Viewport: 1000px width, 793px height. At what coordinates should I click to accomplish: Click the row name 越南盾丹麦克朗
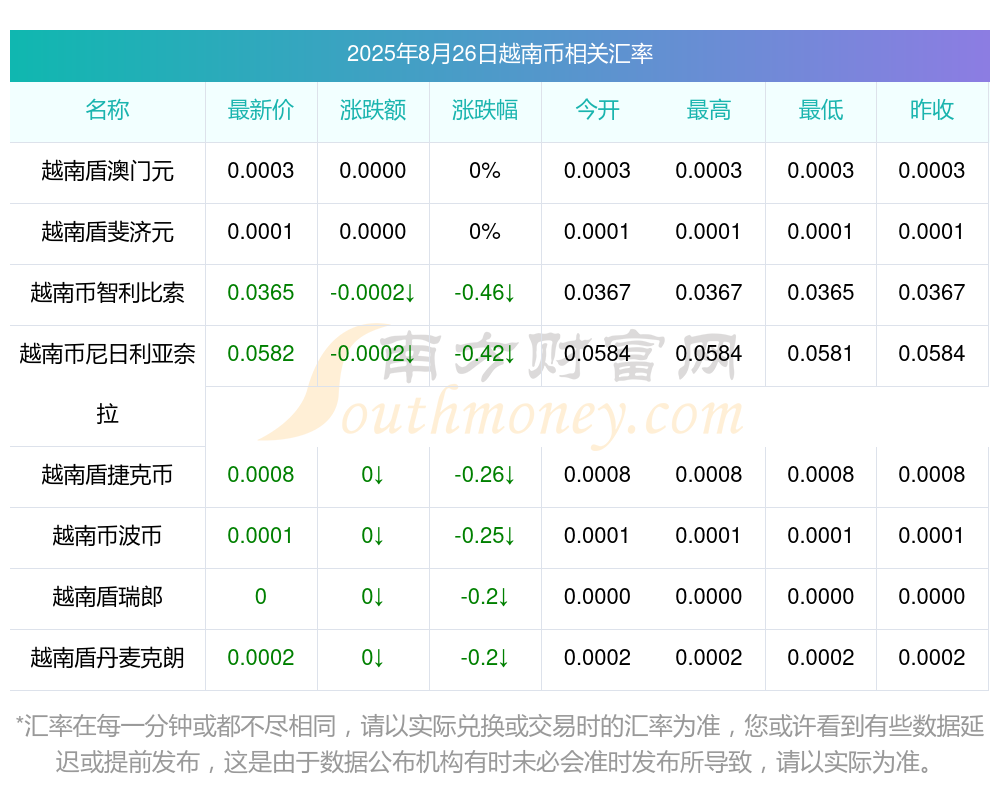point(107,658)
